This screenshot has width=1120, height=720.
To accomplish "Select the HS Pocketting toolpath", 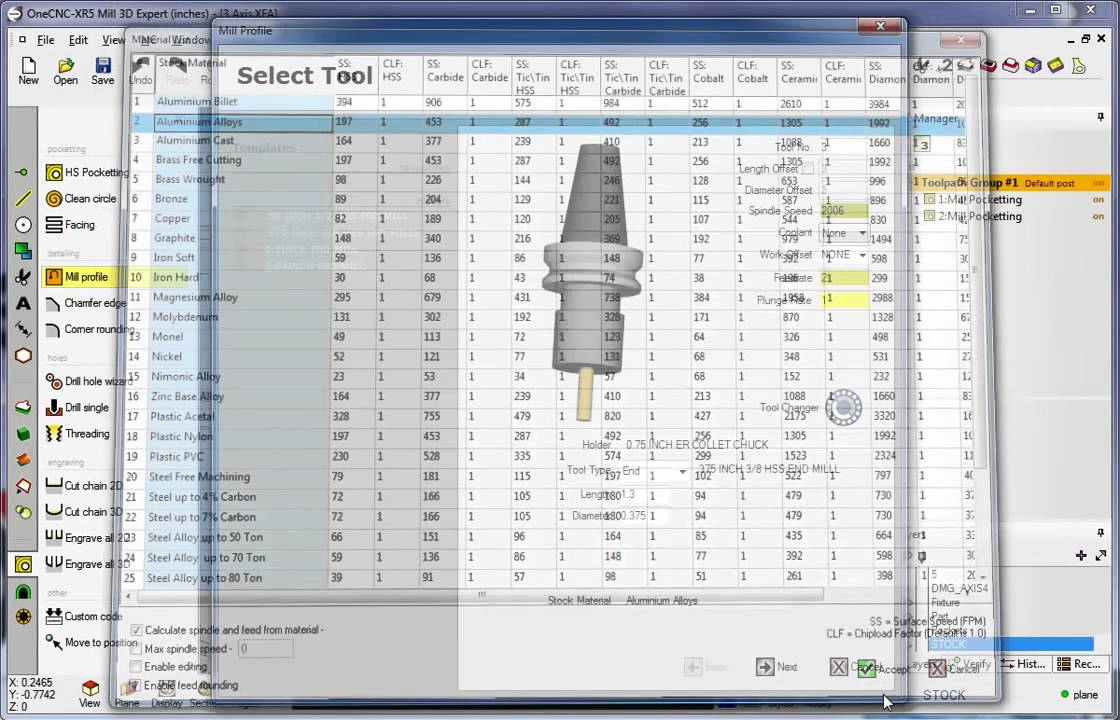I will coord(86,172).
